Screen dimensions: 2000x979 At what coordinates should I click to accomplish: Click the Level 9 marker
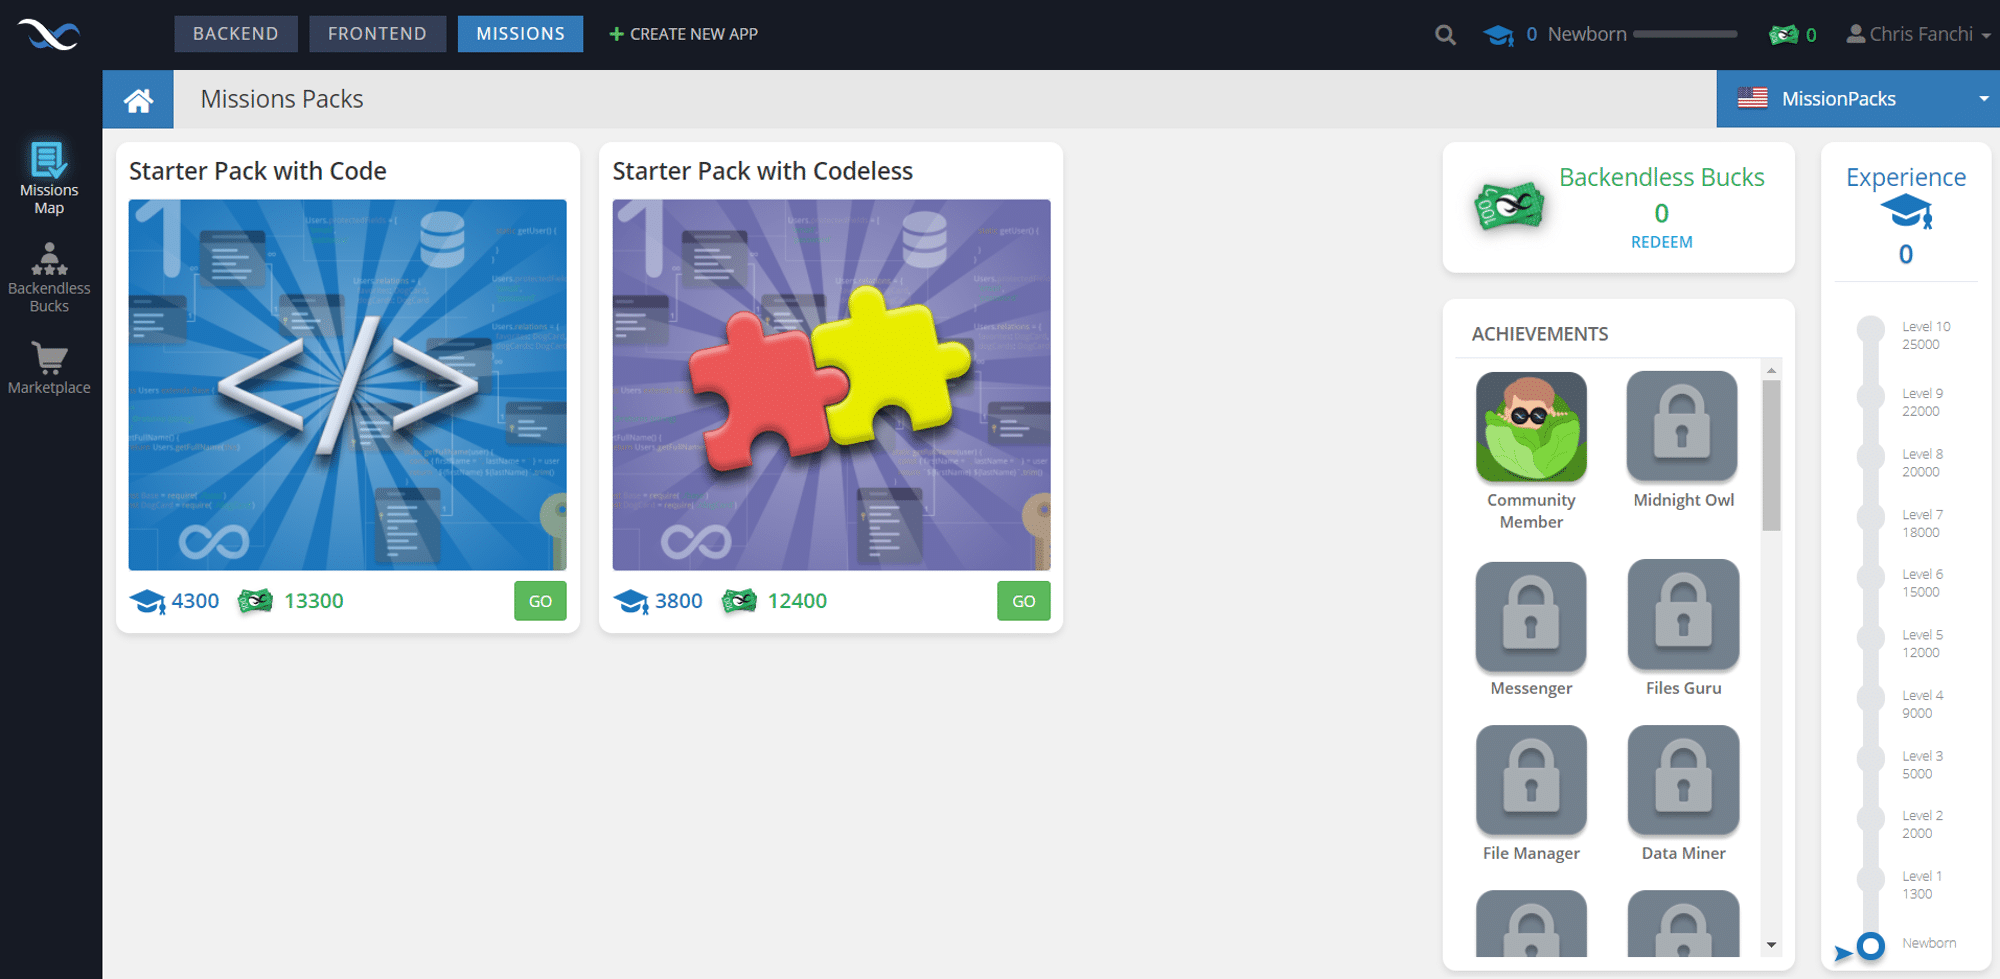(x=1871, y=396)
